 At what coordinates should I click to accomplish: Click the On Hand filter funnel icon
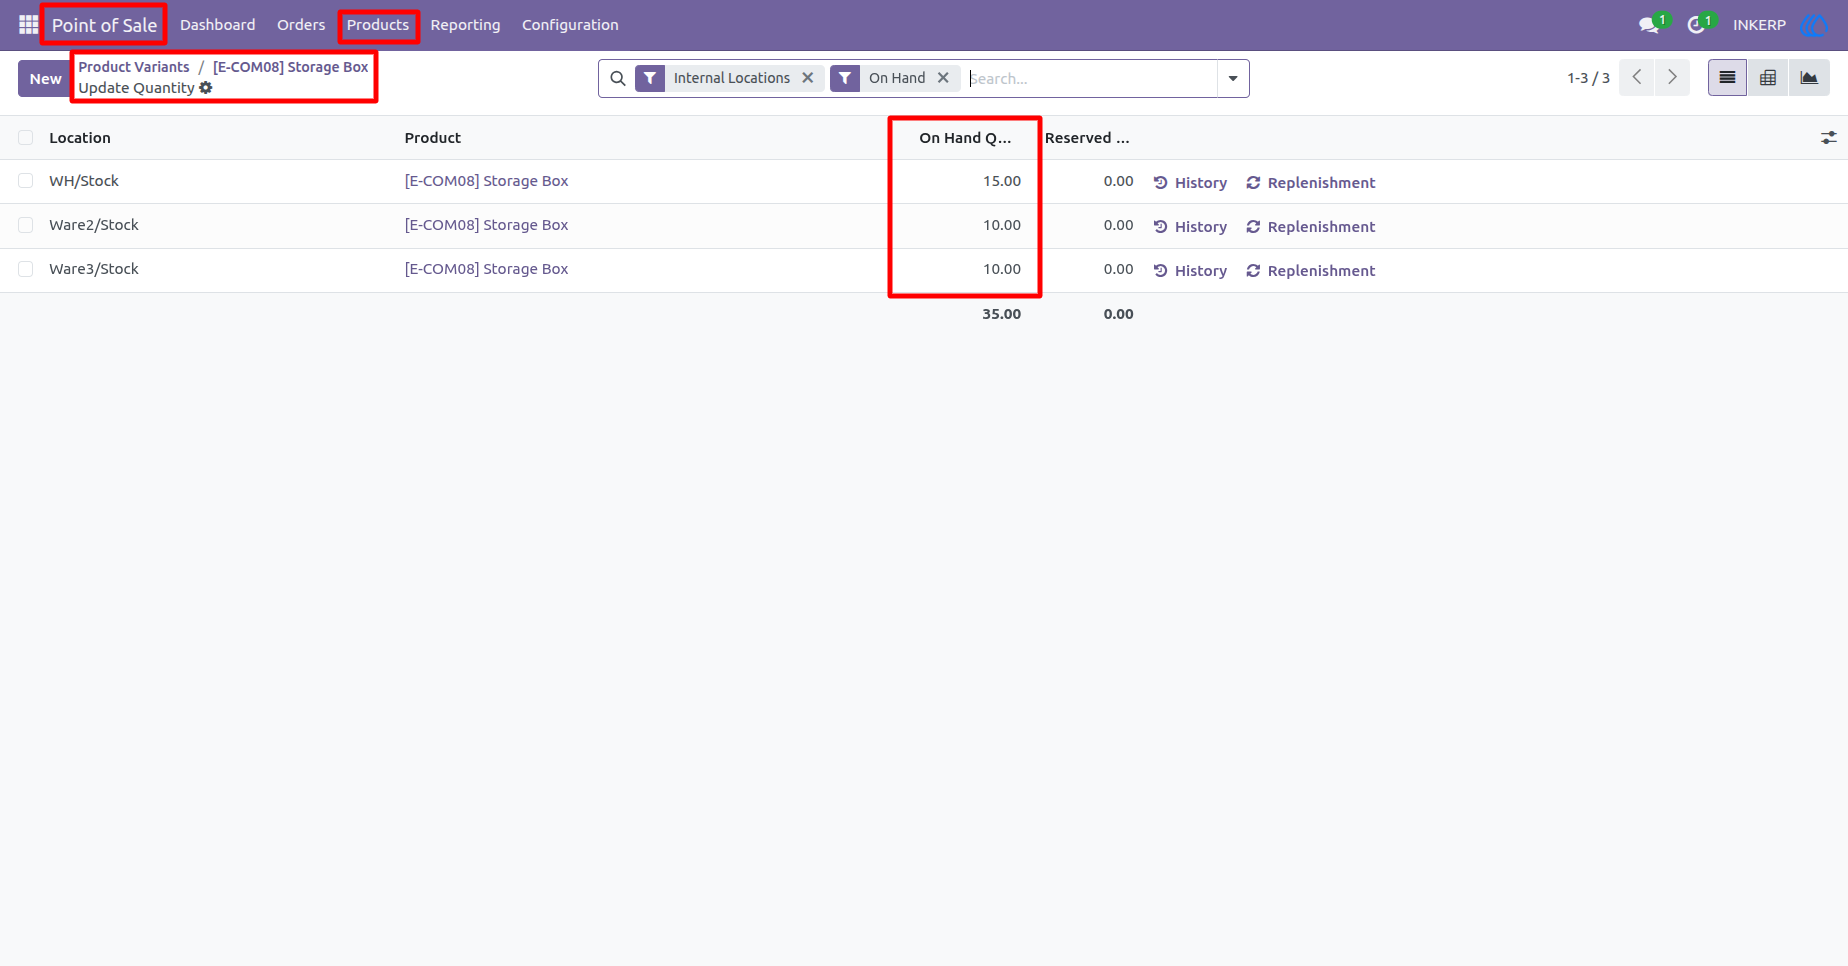pyautogui.click(x=845, y=78)
